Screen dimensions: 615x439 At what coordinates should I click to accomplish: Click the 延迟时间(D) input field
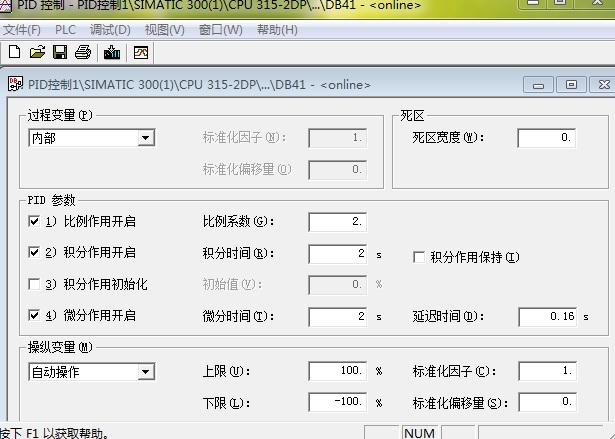548,317
